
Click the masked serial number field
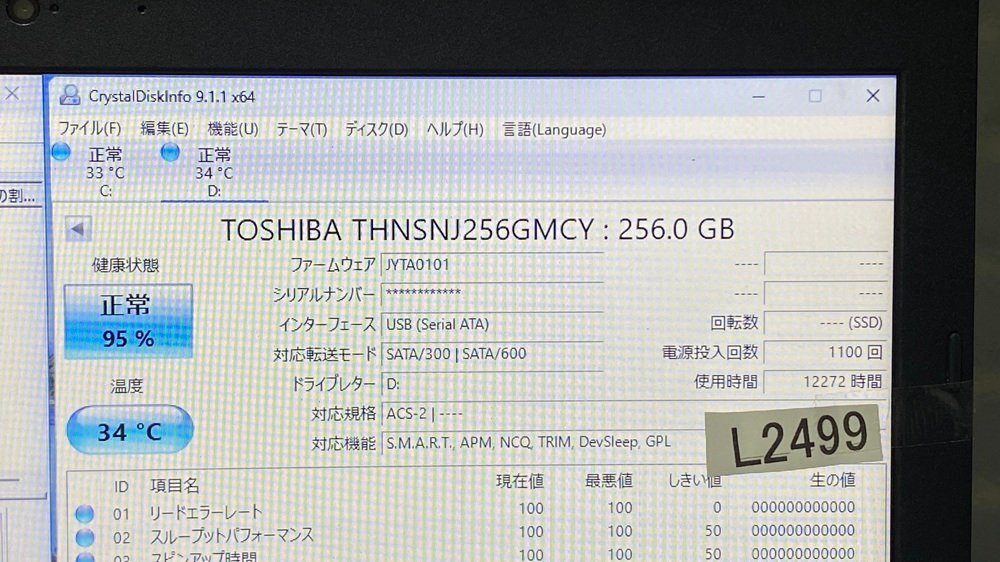(x=492, y=294)
